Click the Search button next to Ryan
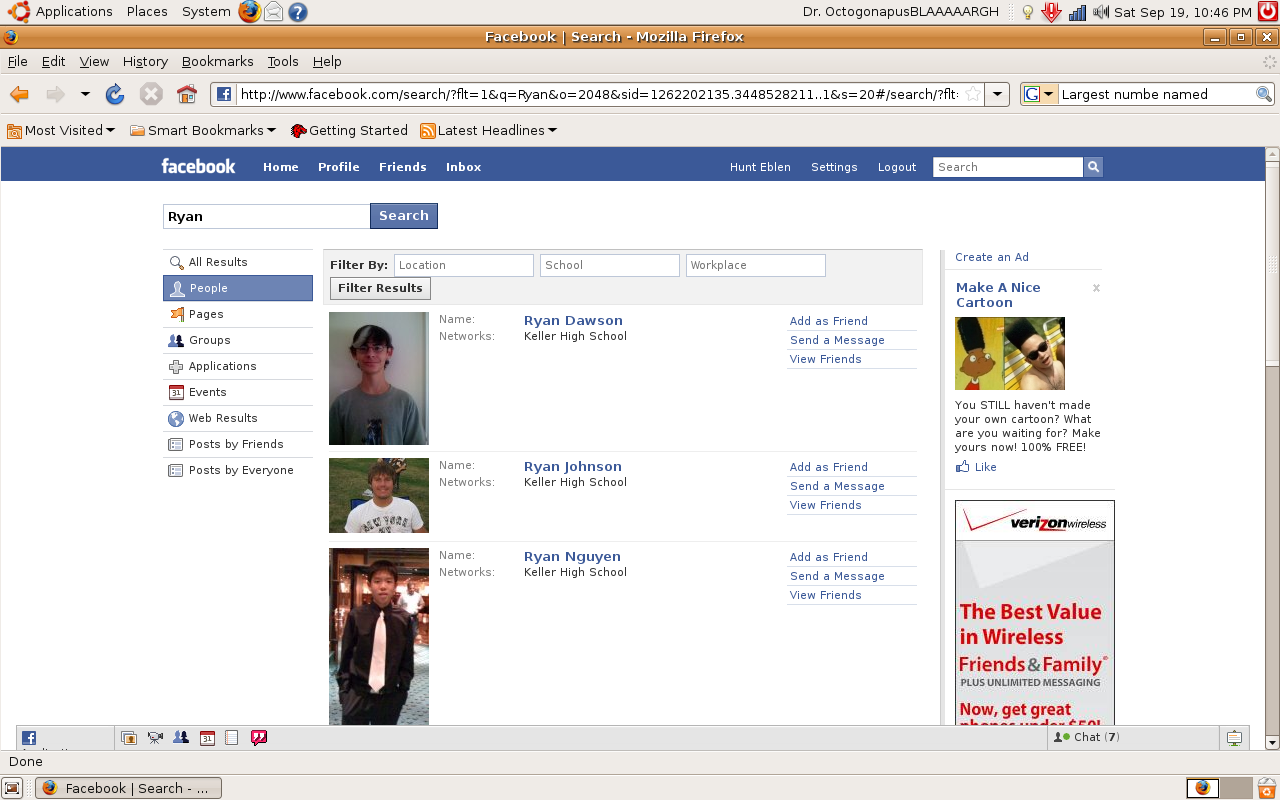 click(x=403, y=215)
